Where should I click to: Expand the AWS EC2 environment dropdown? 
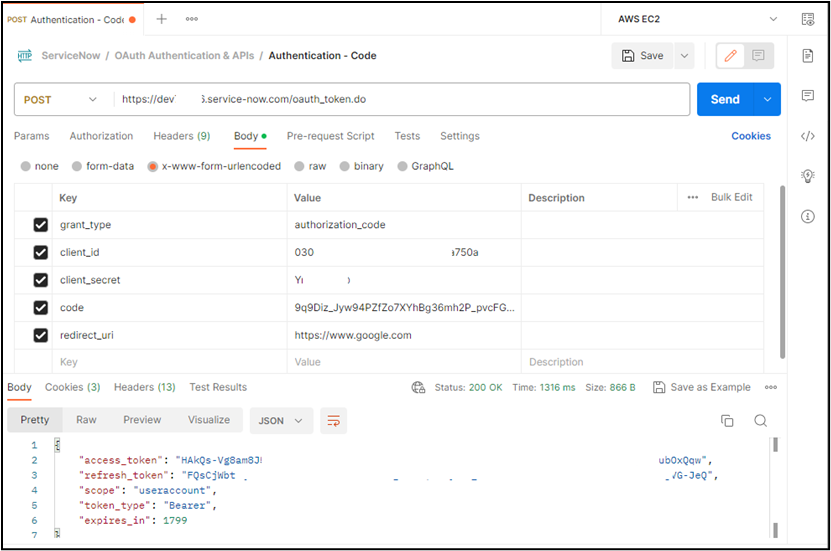[x=773, y=19]
